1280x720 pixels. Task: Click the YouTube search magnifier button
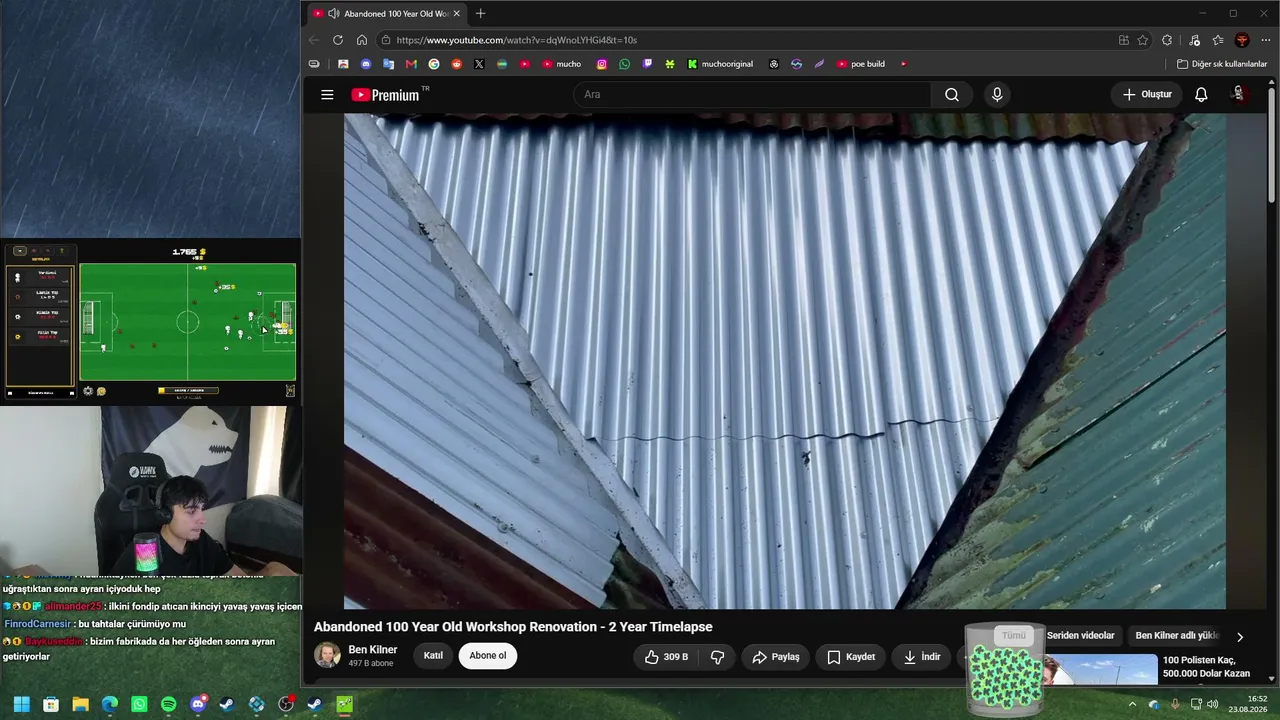pos(952,95)
